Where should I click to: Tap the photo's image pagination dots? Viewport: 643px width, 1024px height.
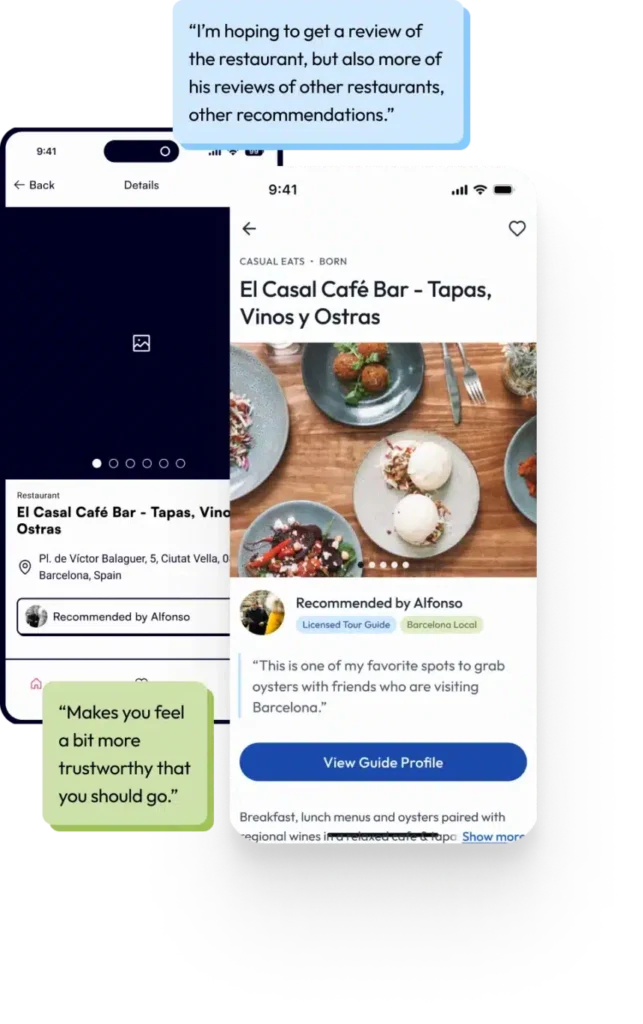383,565
